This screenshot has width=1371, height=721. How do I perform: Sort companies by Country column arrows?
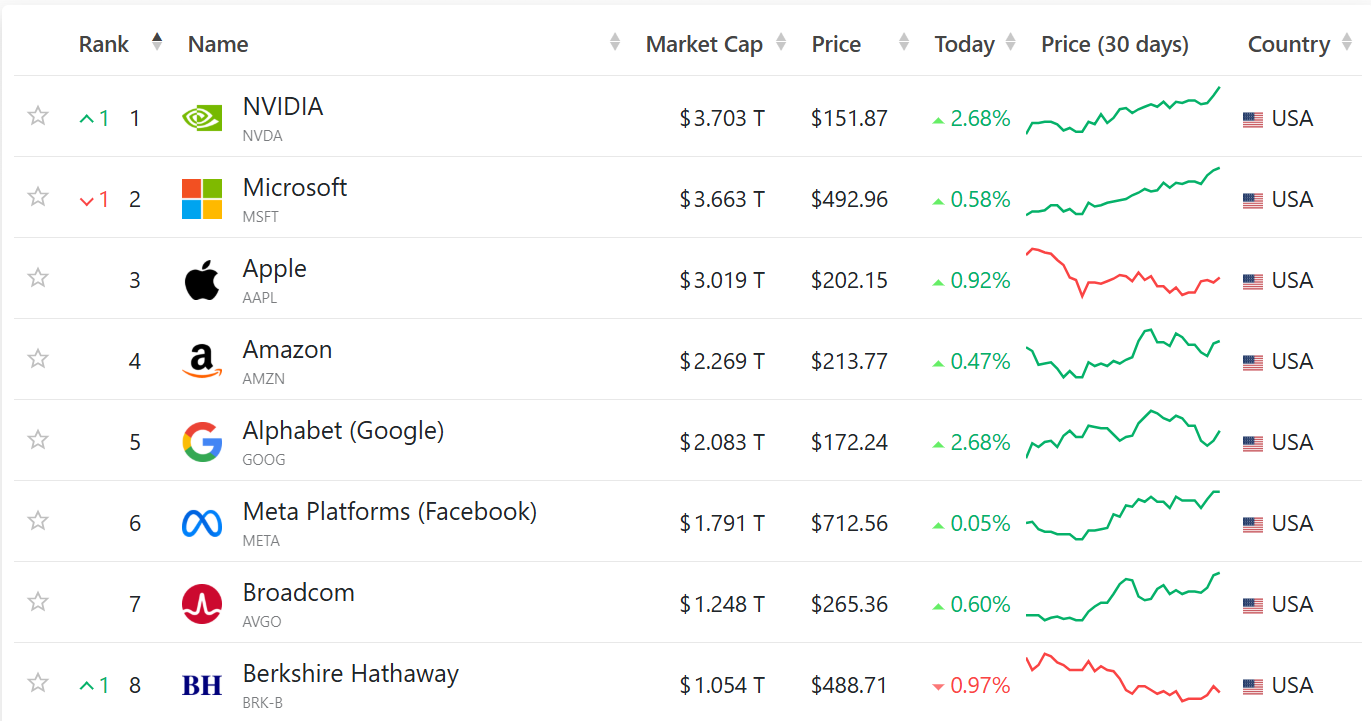(1346, 44)
